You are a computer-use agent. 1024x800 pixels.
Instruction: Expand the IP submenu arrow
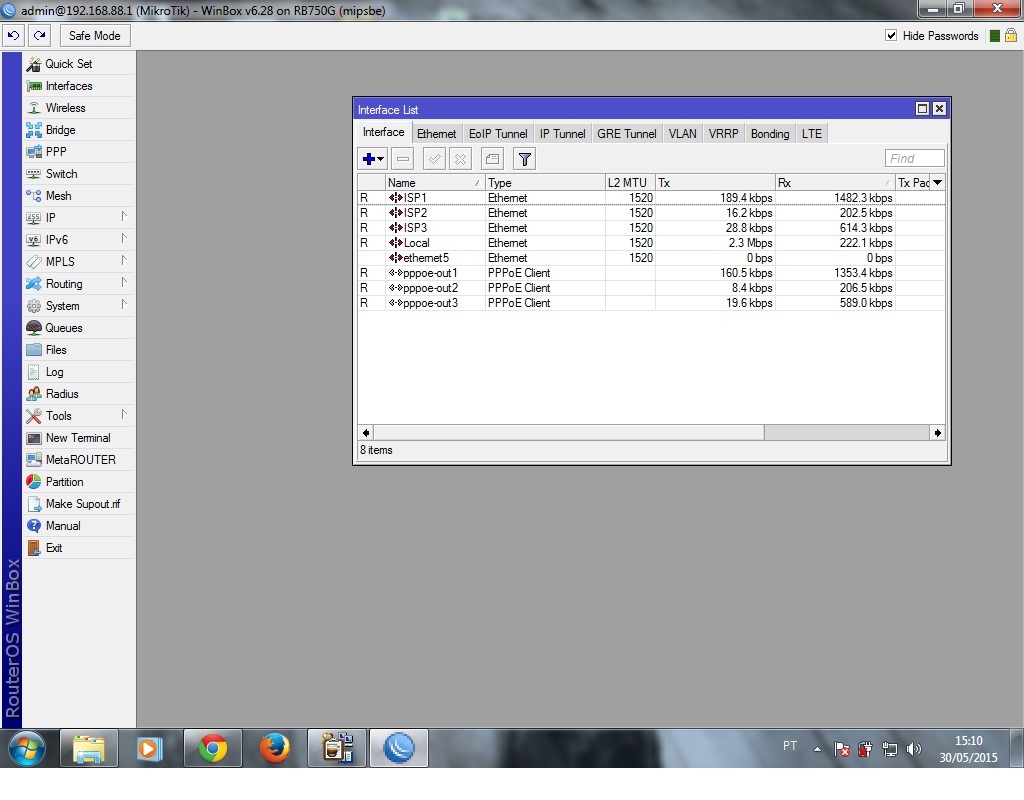(124, 217)
